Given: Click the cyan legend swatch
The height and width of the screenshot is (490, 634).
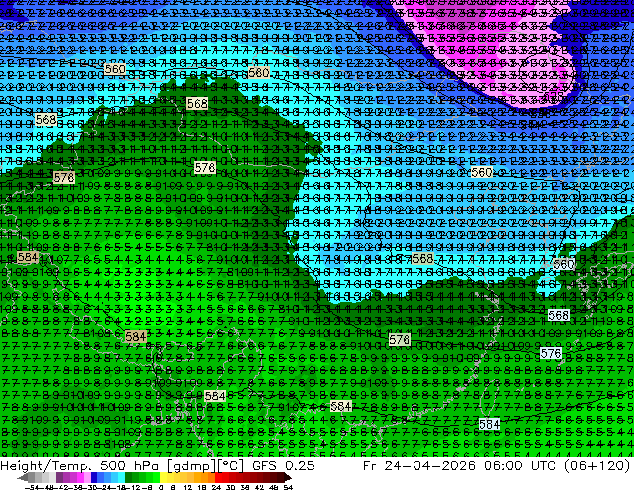Looking at the screenshot, I should [x=122, y=477].
